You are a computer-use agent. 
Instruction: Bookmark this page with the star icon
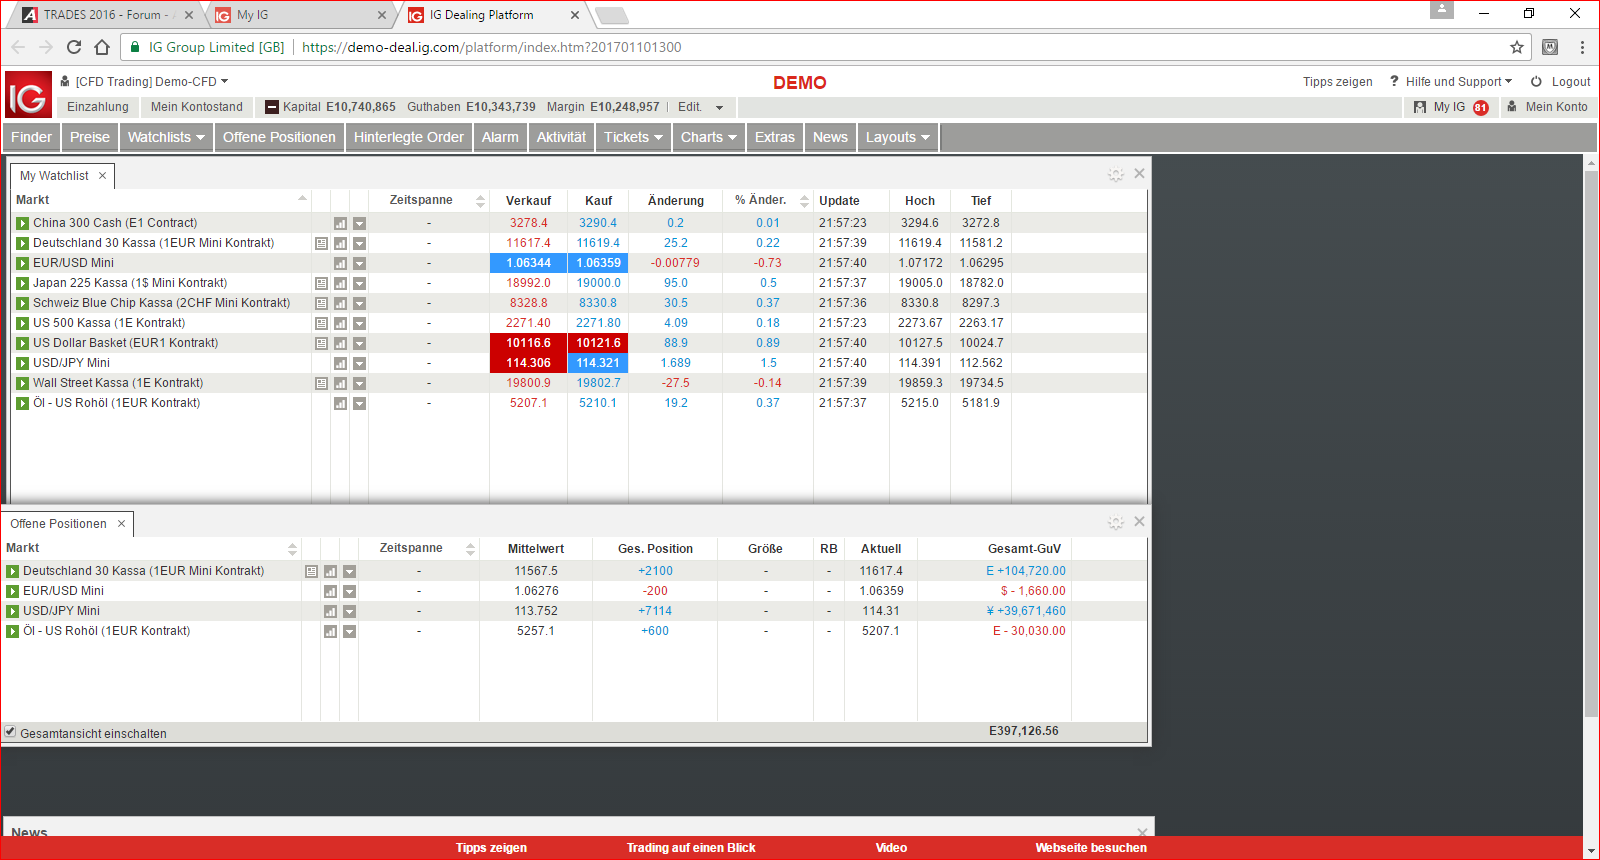tap(1517, 47)
